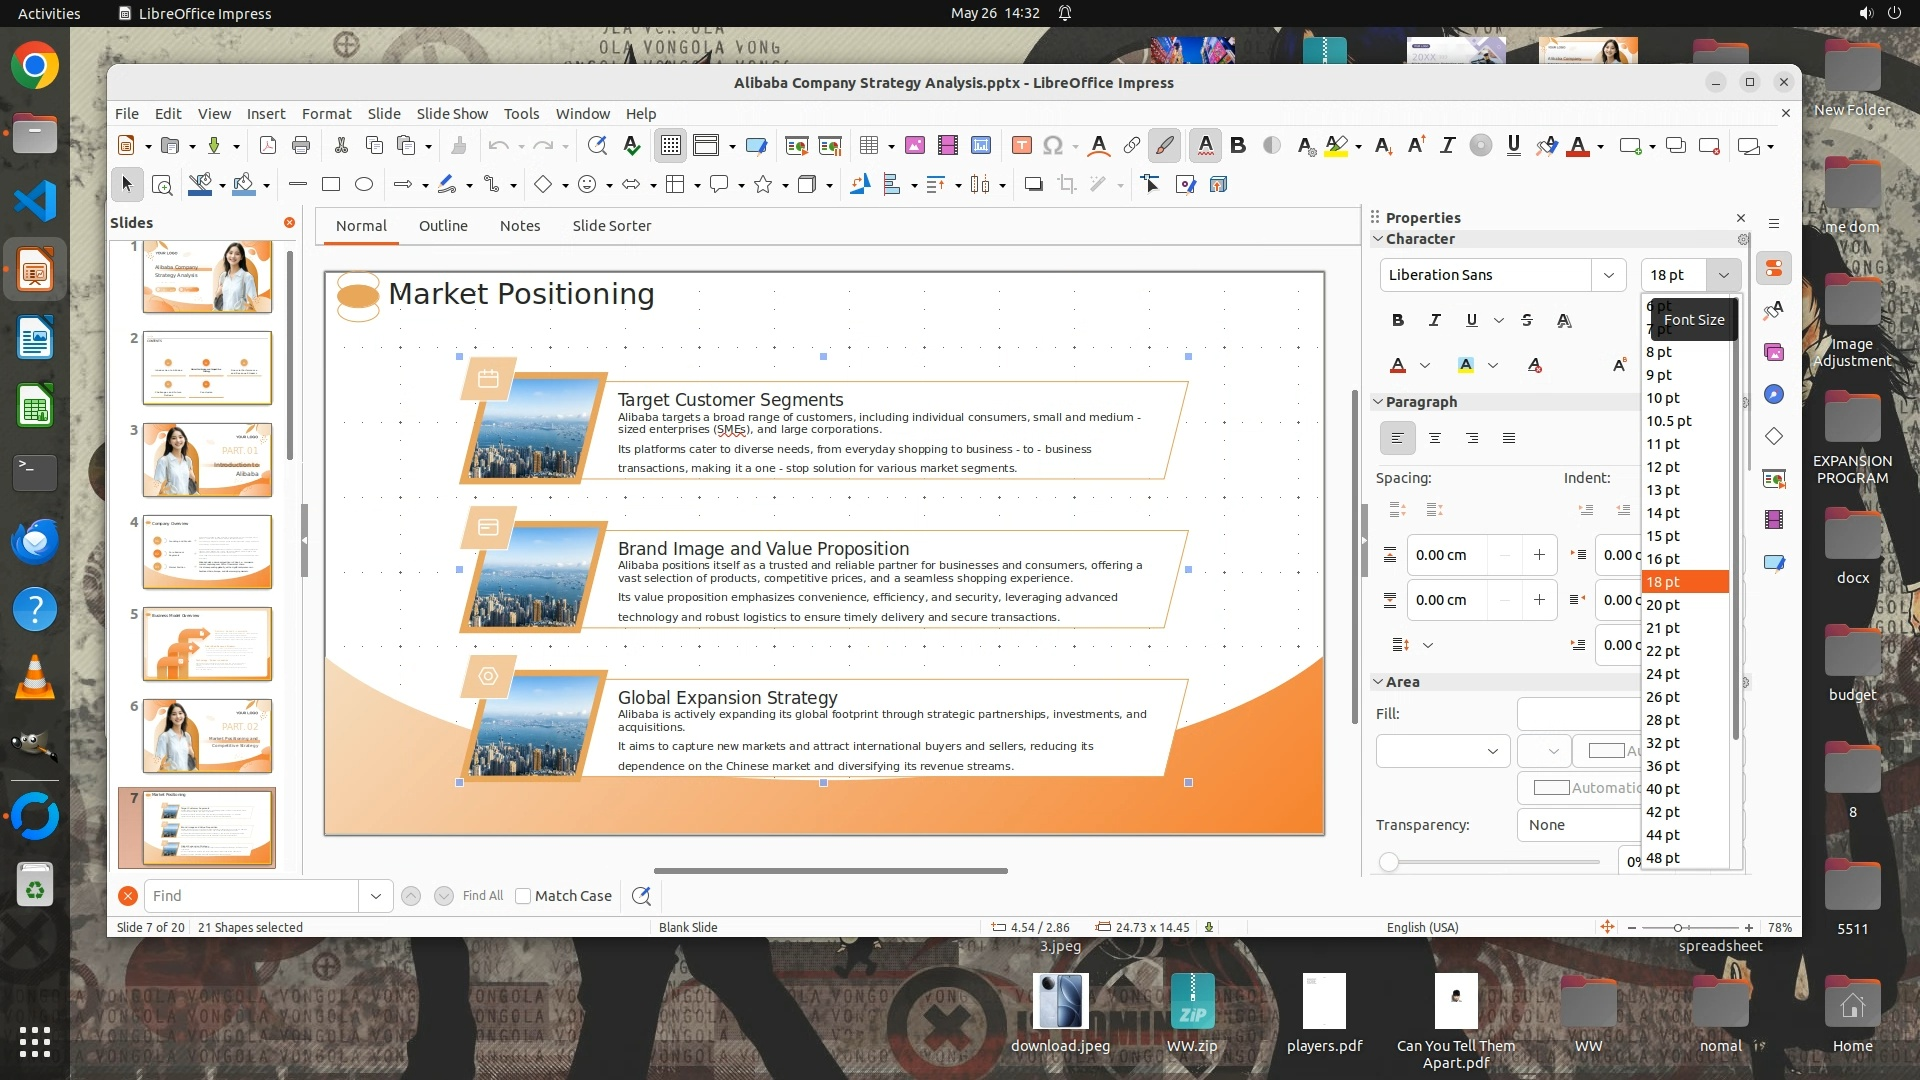This screenshot has width=1920, height=1080.
Task: Click the Find All button
Action: 483,896
